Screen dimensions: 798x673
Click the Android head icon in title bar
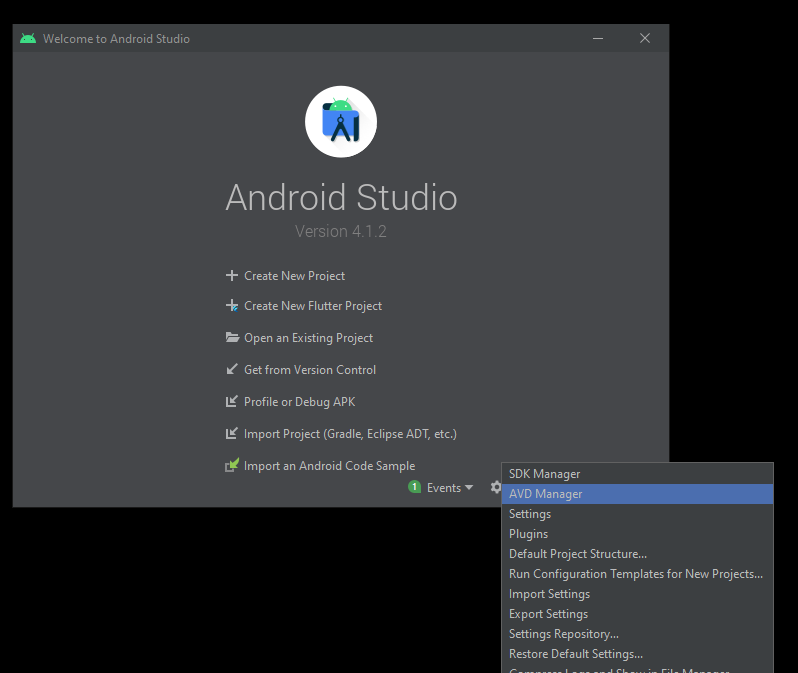[28, 39]
